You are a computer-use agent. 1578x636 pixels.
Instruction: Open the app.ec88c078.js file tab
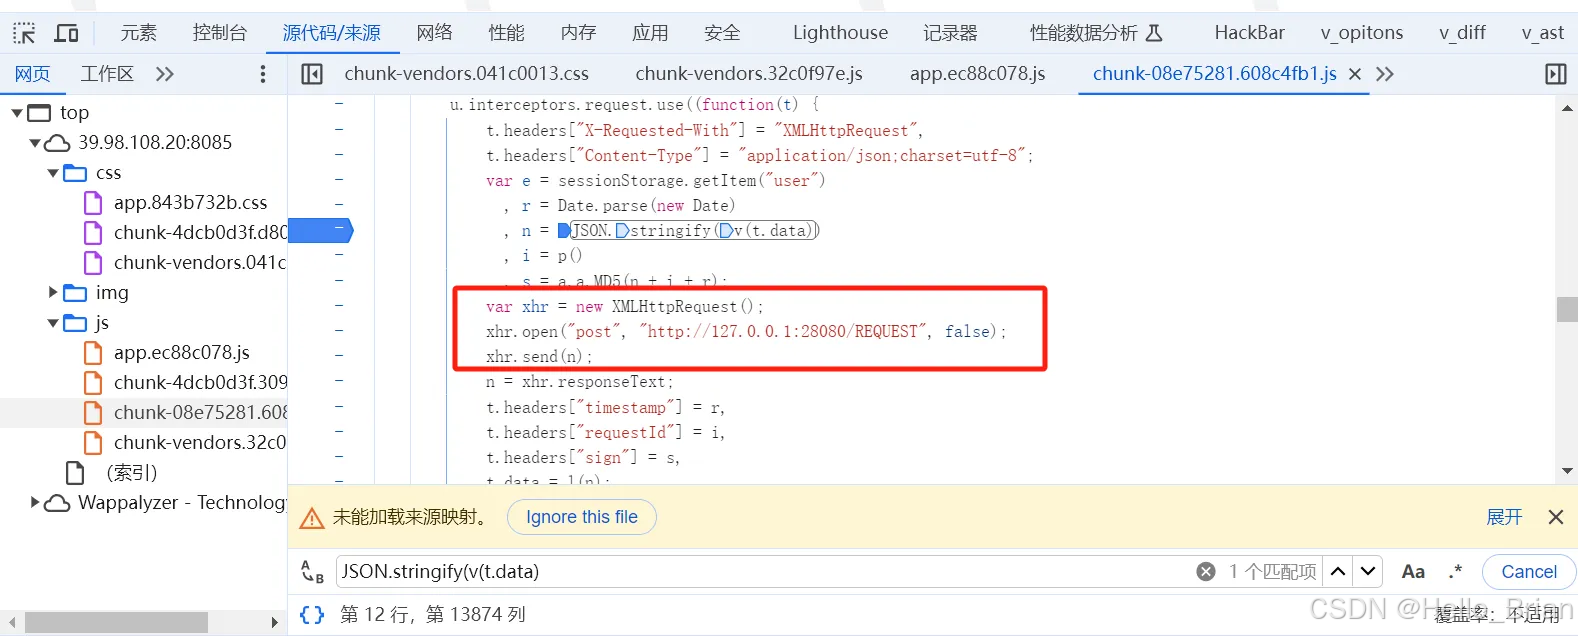click(977, 74)
